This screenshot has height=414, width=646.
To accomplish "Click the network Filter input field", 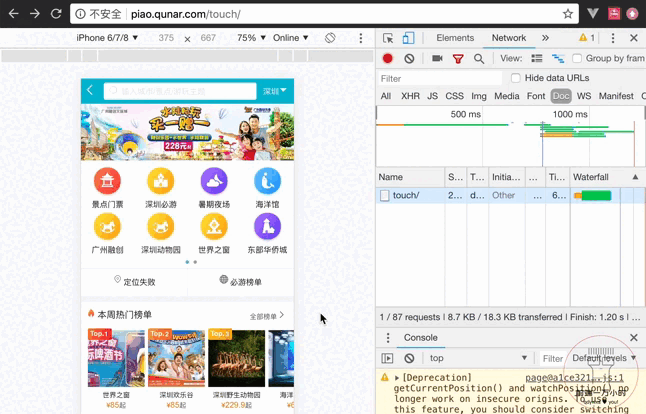I will 440,78.
